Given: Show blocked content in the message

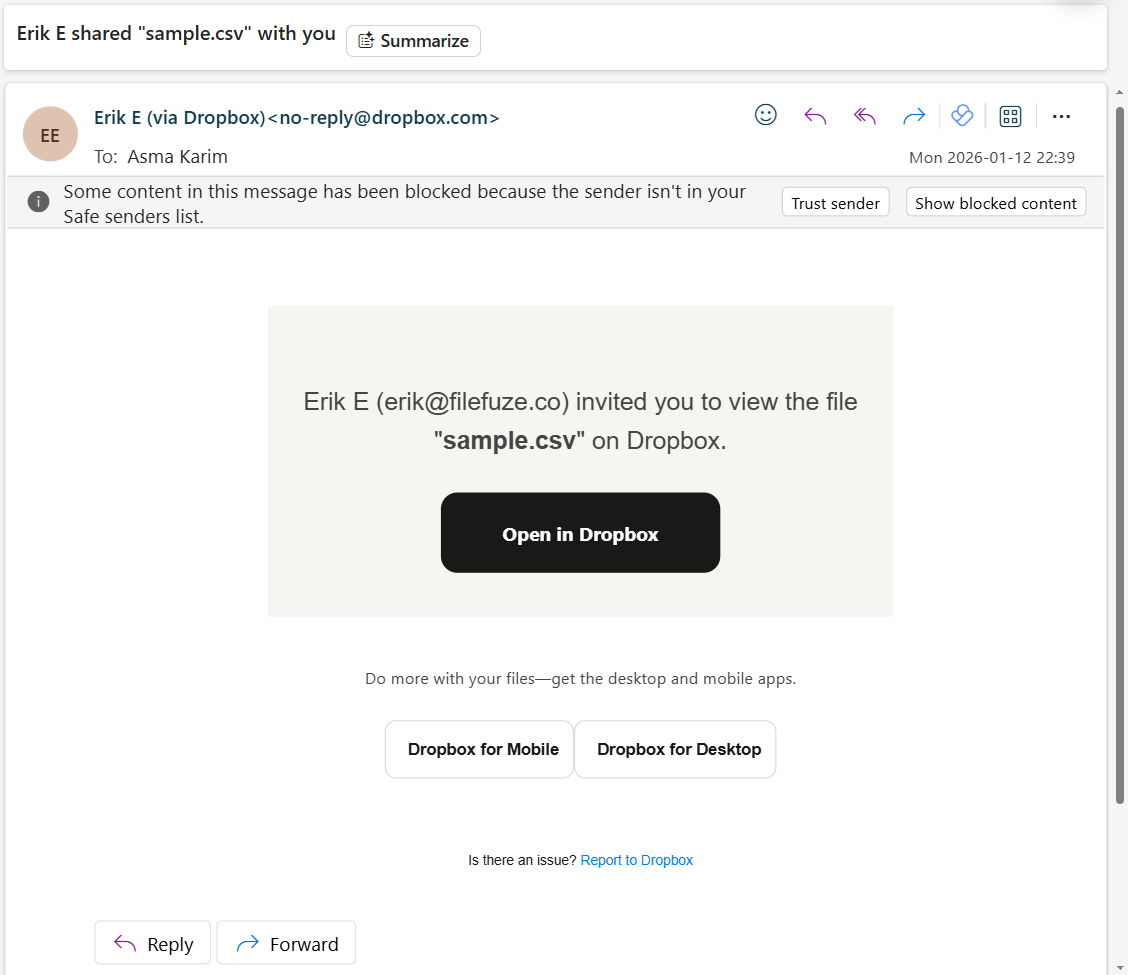Looking at the screenshot, I should 995,201.
